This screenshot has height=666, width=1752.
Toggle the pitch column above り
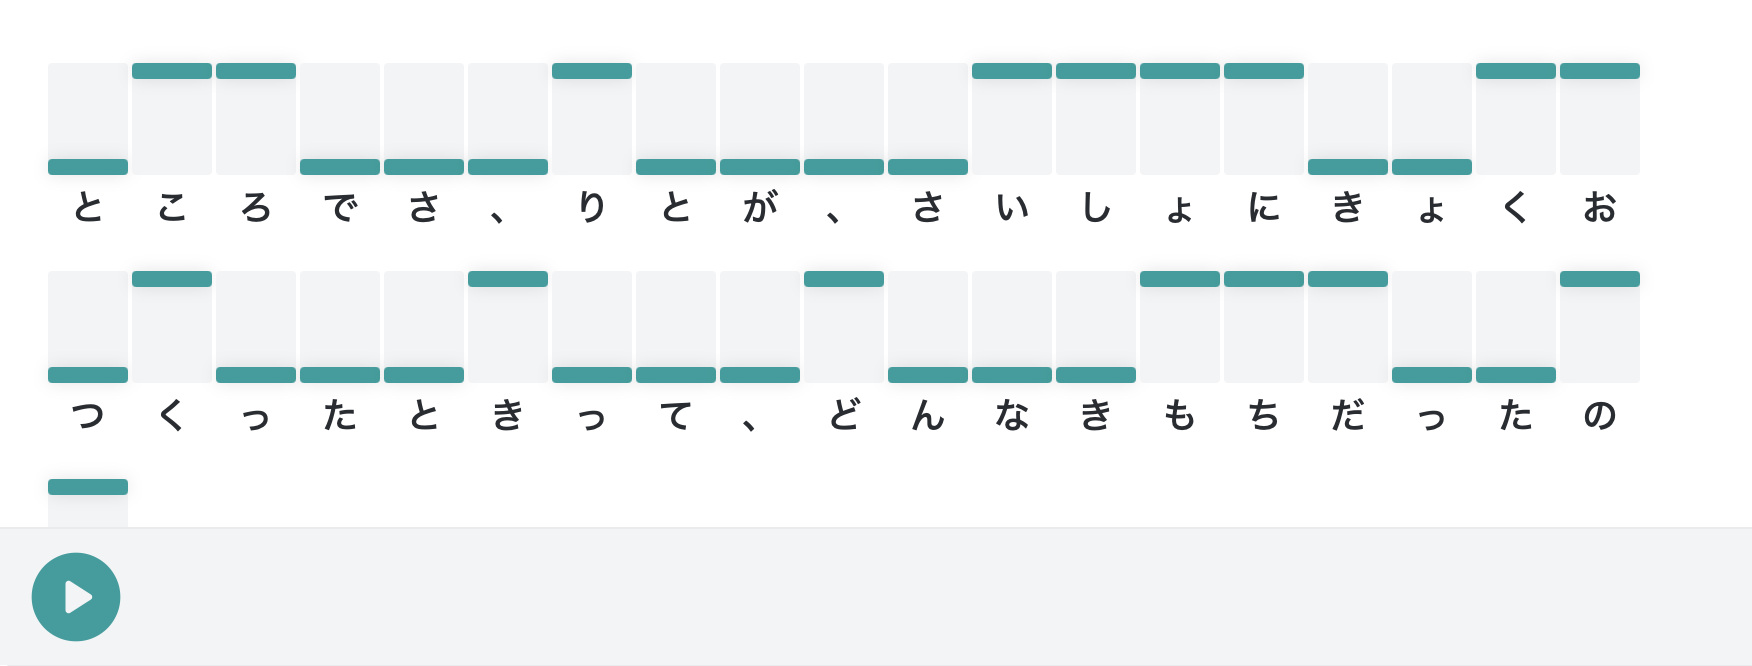click(592, 119)
